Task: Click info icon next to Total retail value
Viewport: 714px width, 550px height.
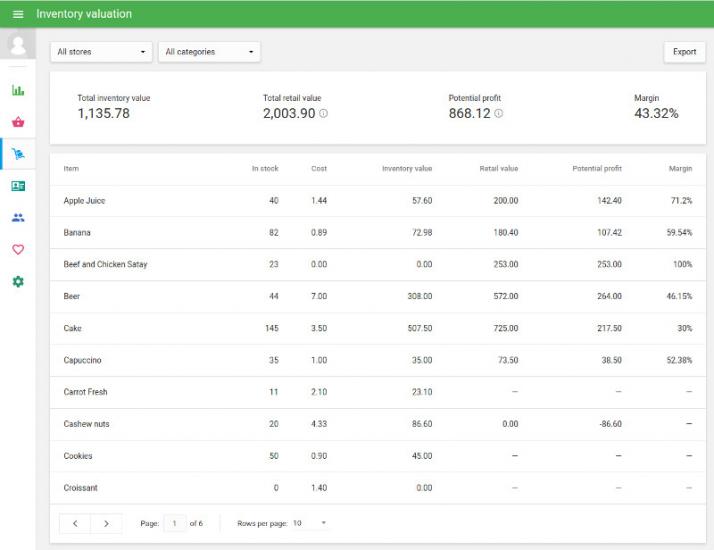Action: 323,114
